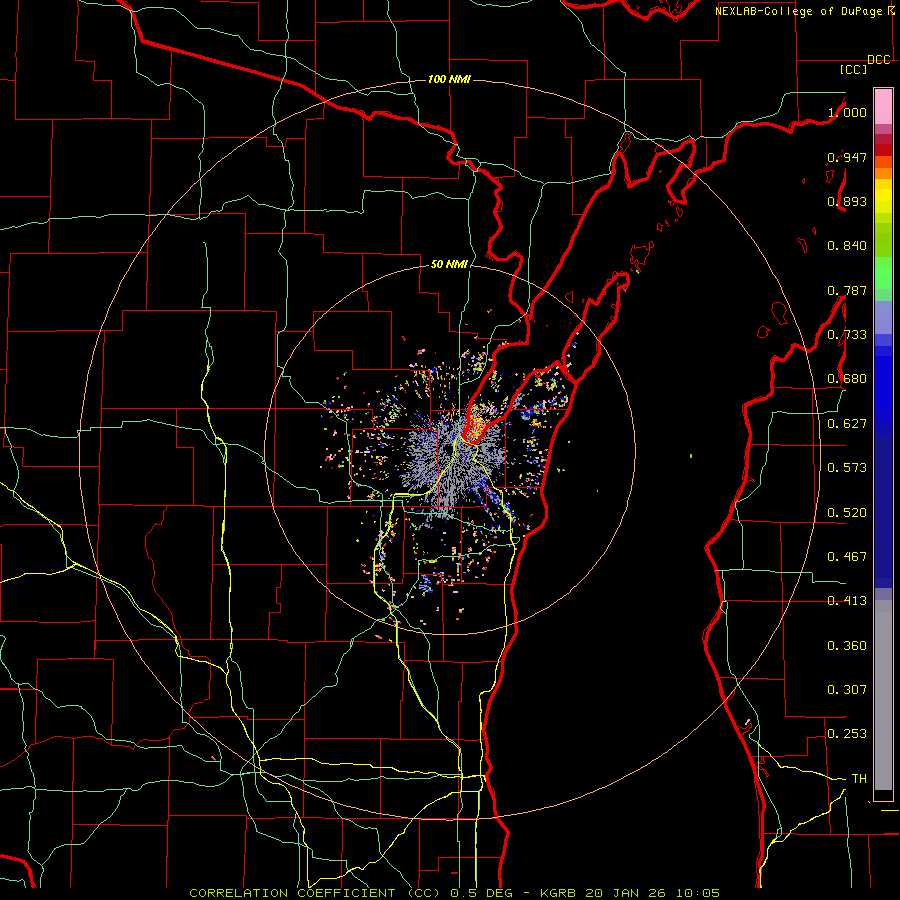Click the 1.000 legend value
This screenshot has height=900, width=900.
[x=847, y=112]
